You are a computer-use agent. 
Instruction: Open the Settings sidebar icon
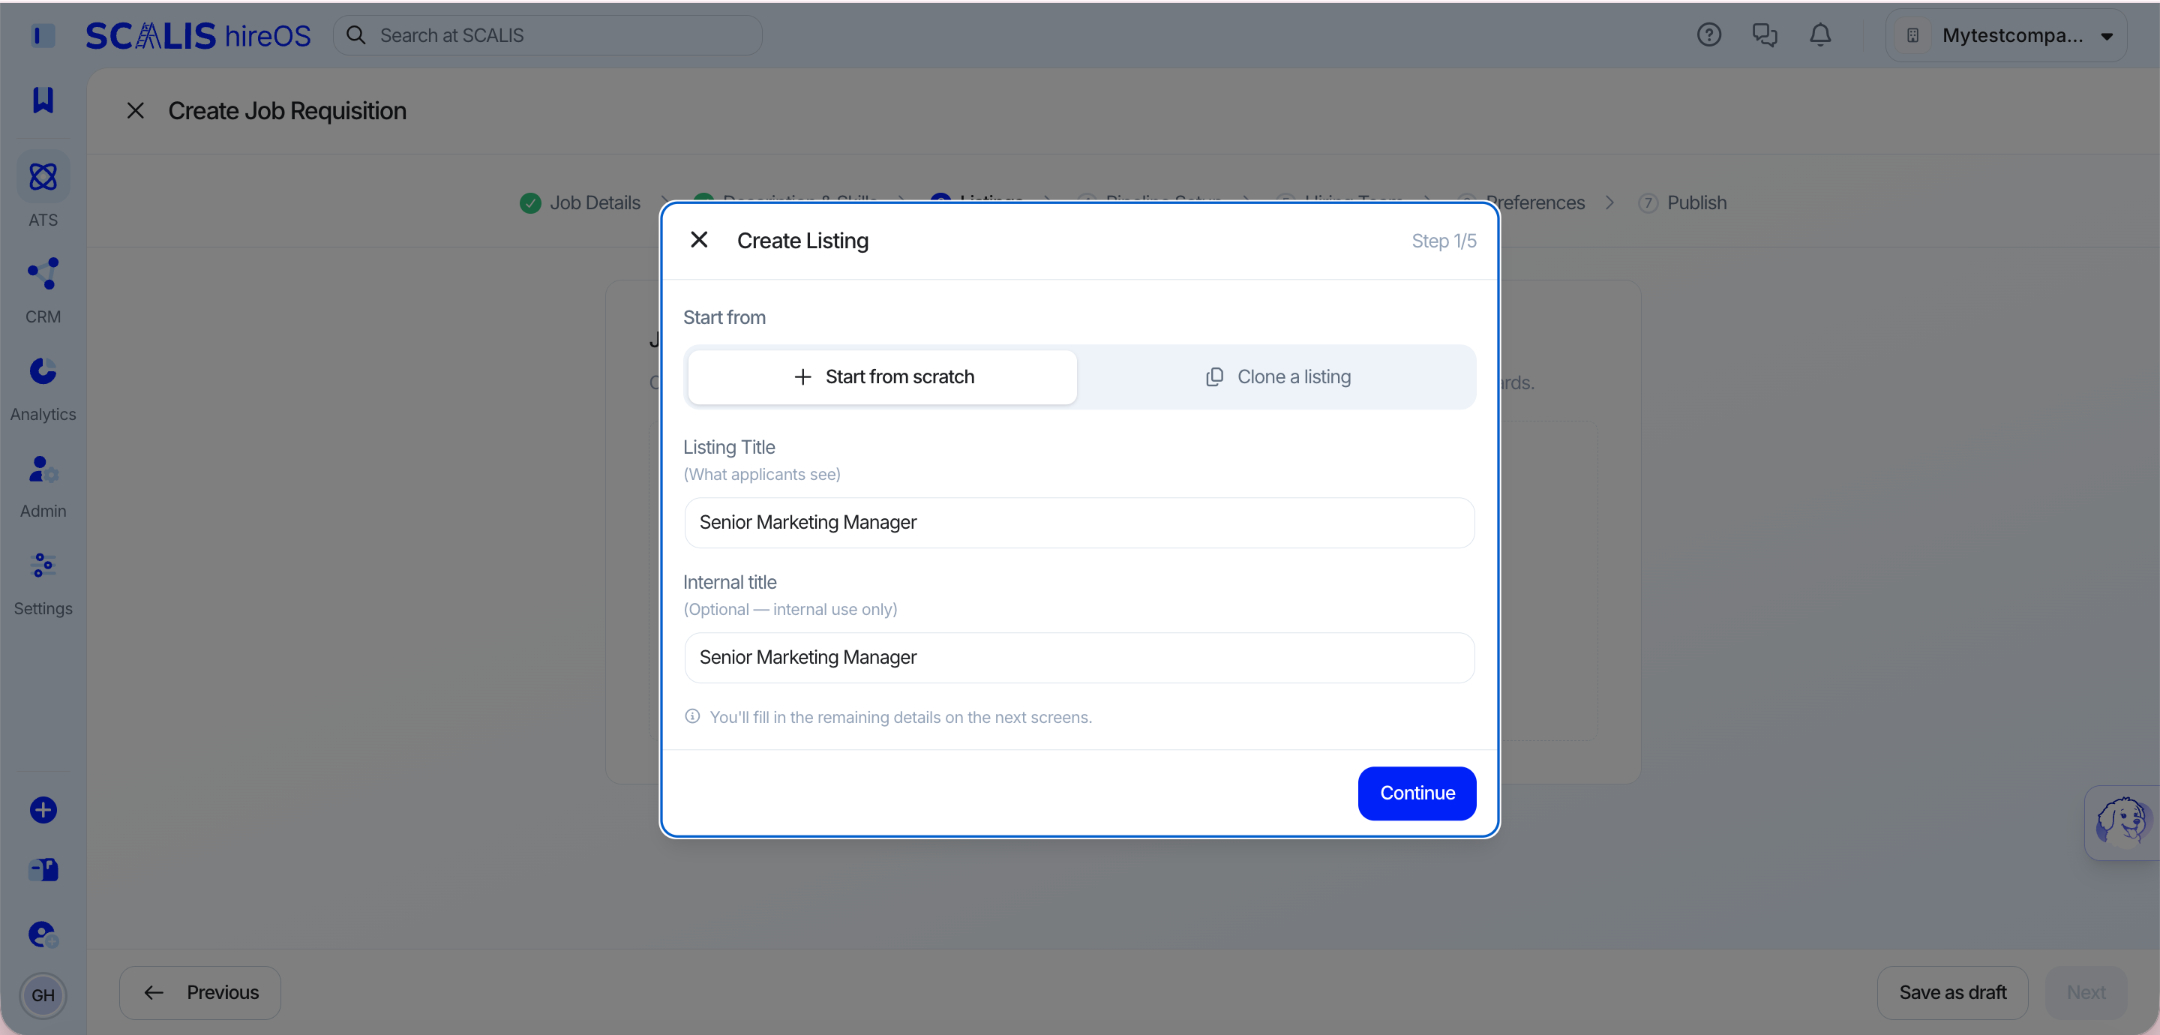point(43,565)
